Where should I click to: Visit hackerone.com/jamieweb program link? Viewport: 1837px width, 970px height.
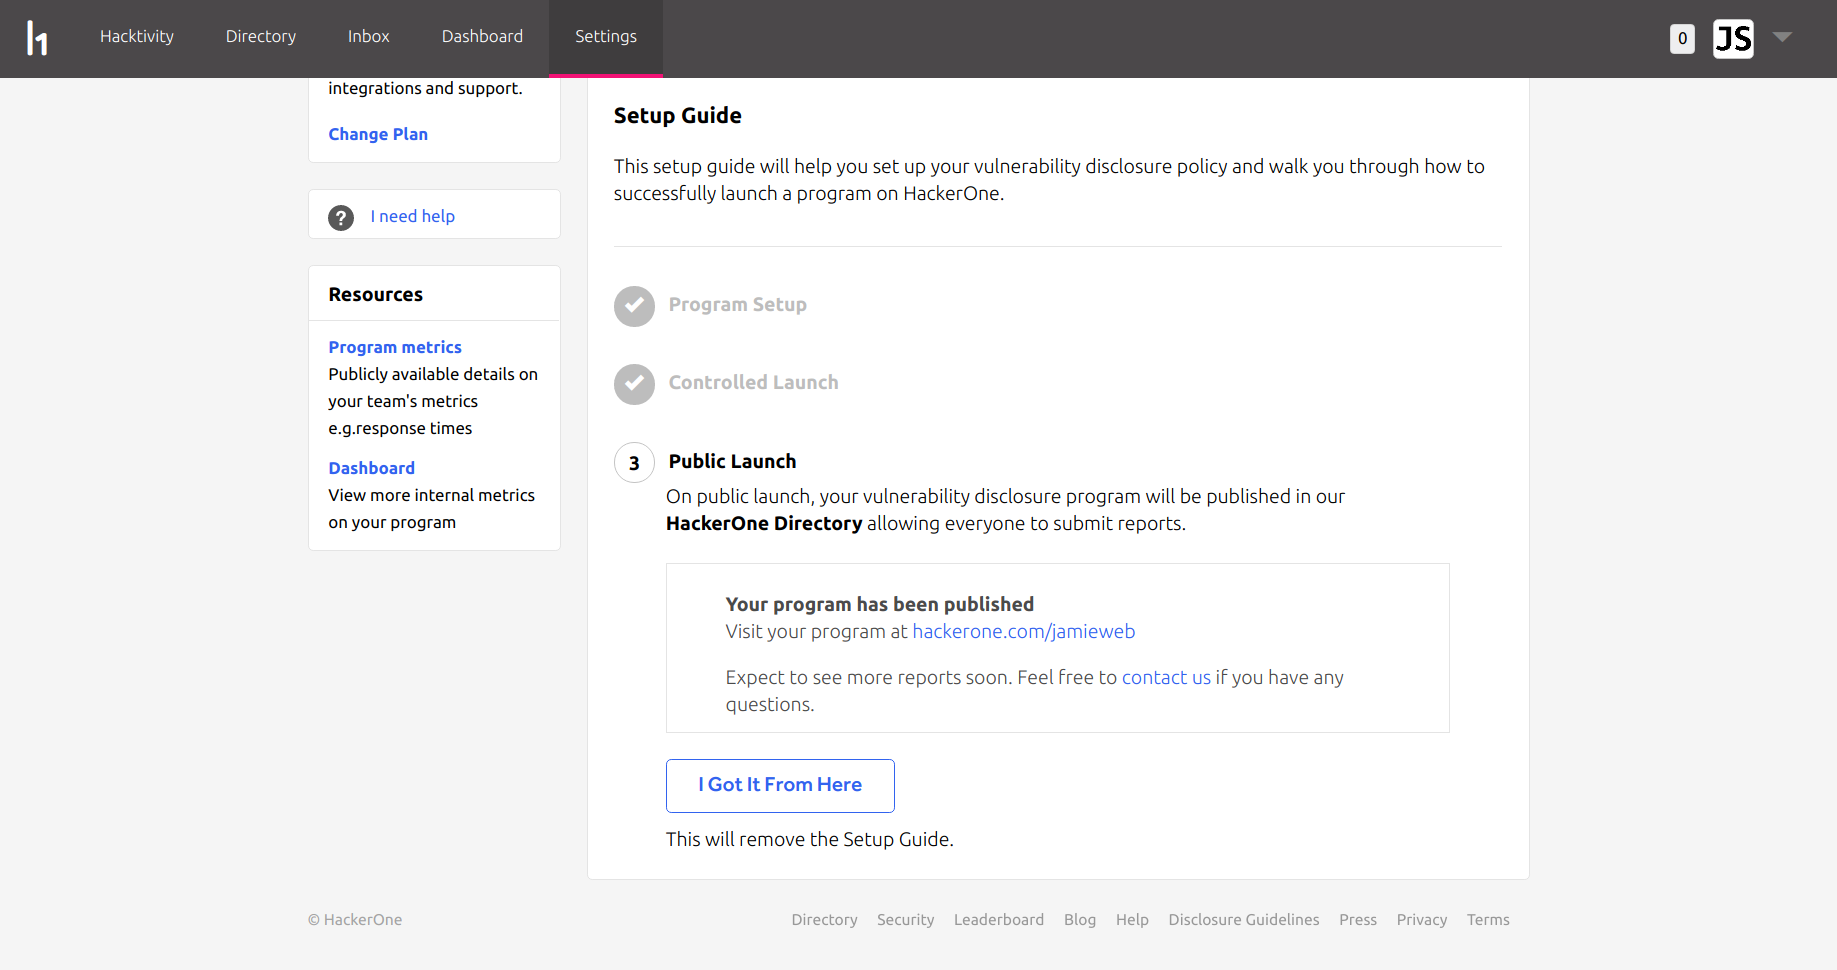pos(1024,631)
